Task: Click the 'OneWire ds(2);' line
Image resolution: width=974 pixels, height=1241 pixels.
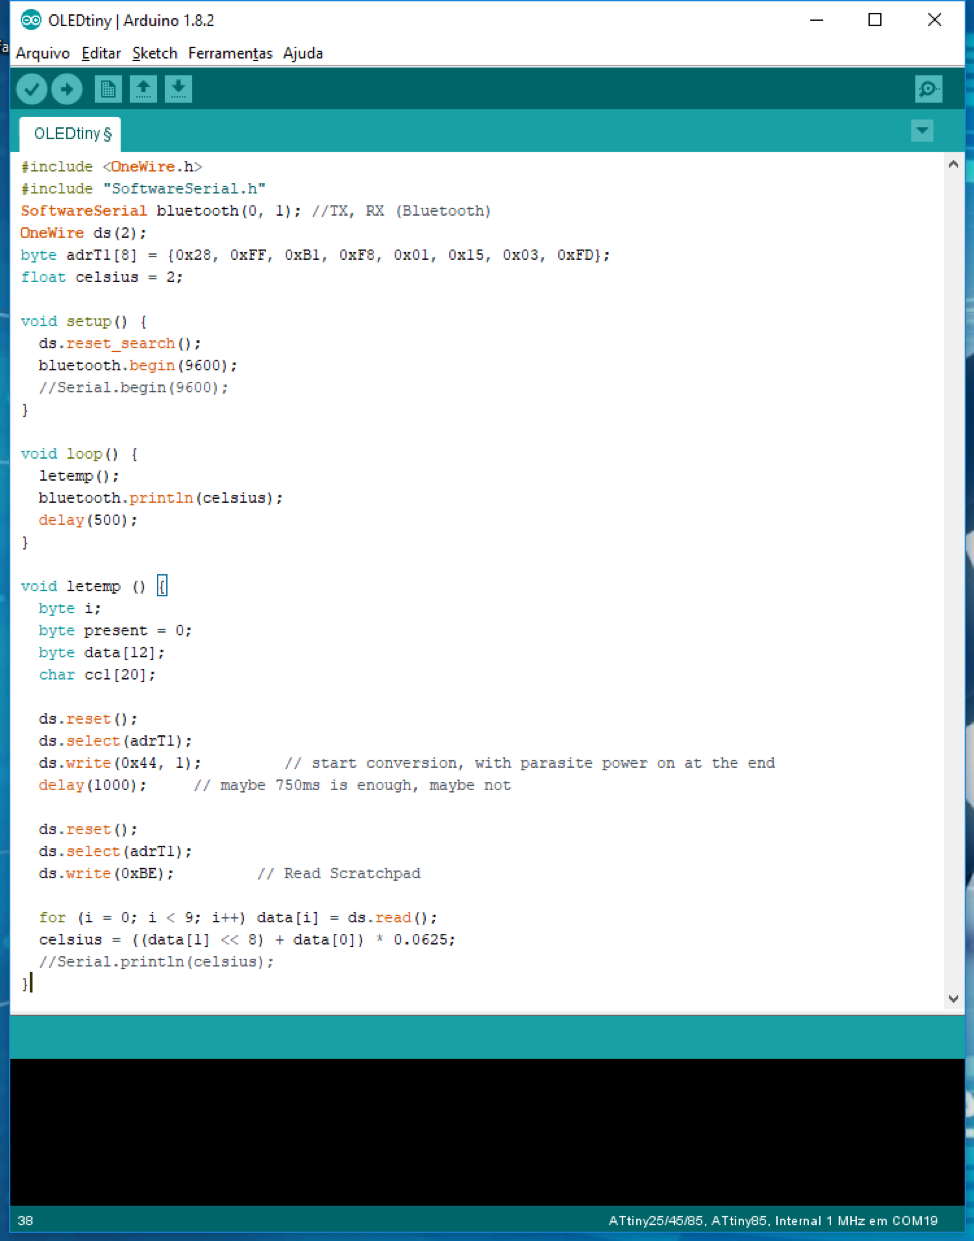Action: [x=84, y=233]
